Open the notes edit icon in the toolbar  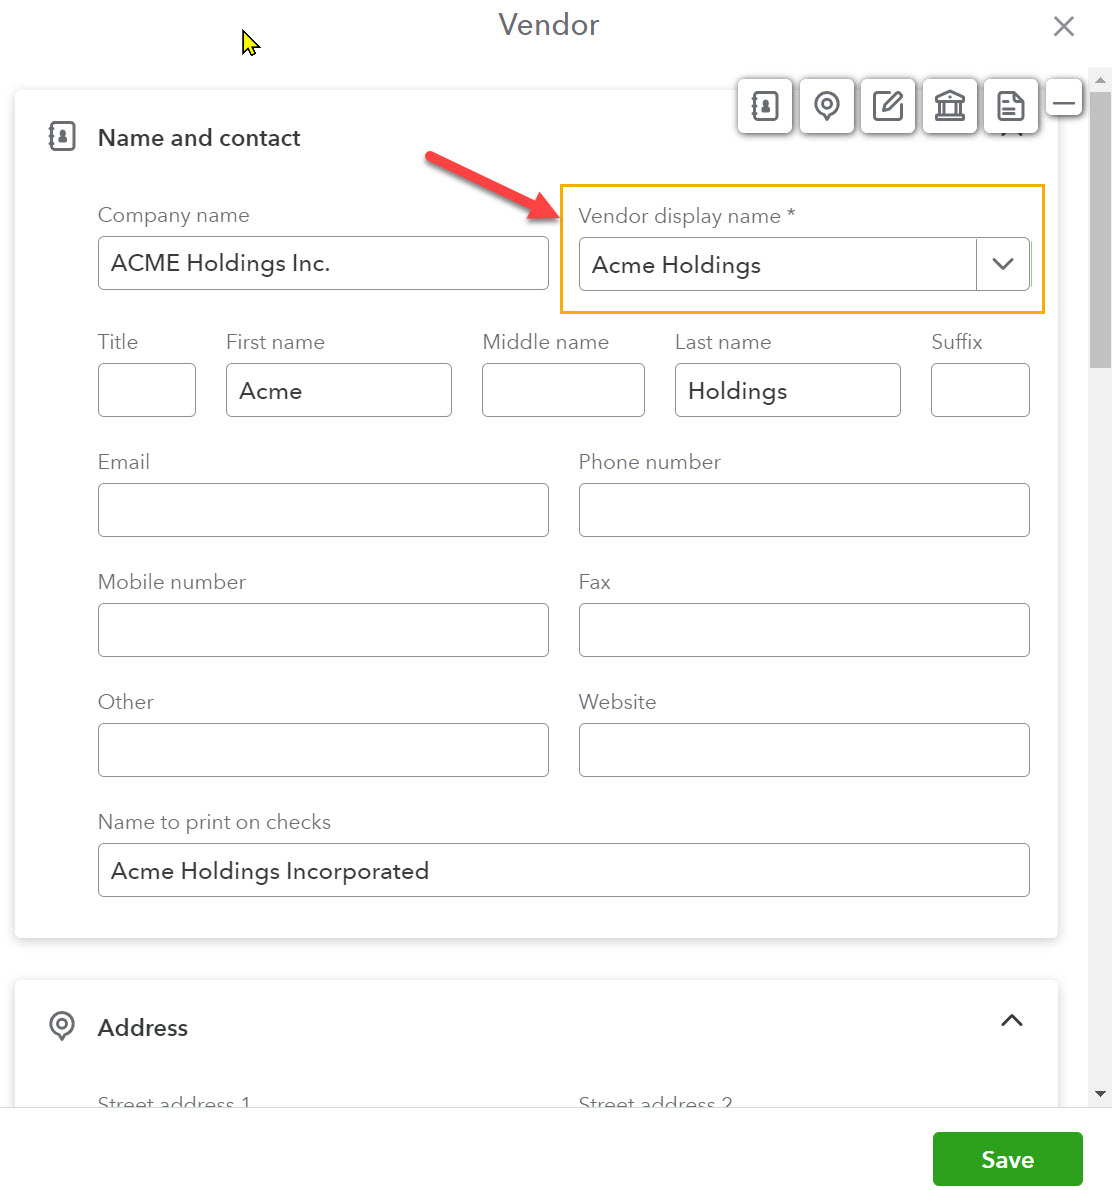[x=888, y=106]
